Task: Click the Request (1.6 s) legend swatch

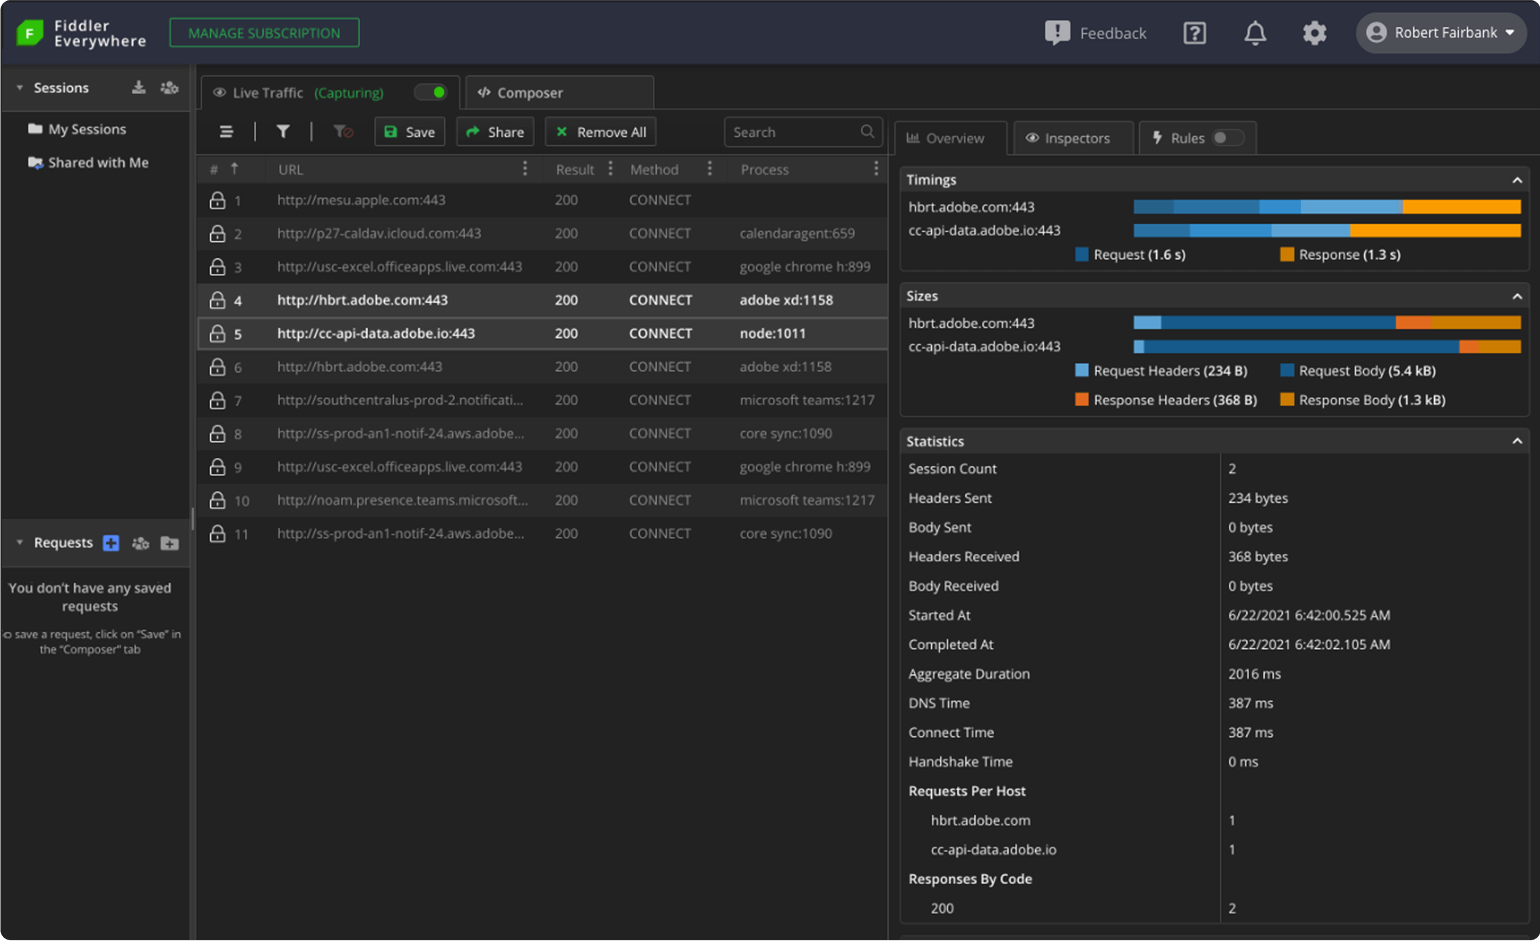Action: click(1081, 255)
